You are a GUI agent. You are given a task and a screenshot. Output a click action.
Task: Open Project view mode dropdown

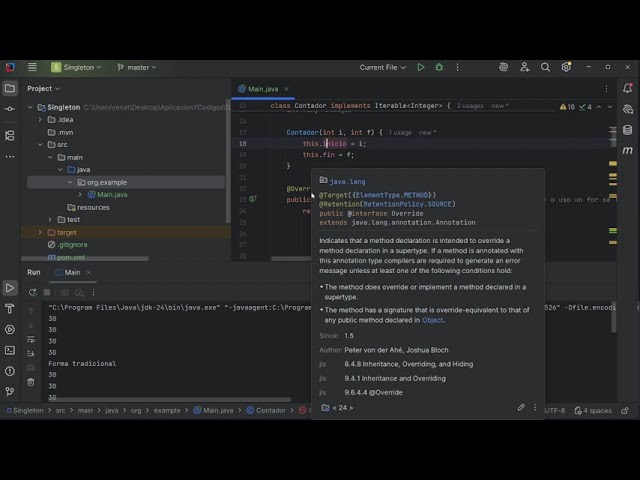click(43, 89)
